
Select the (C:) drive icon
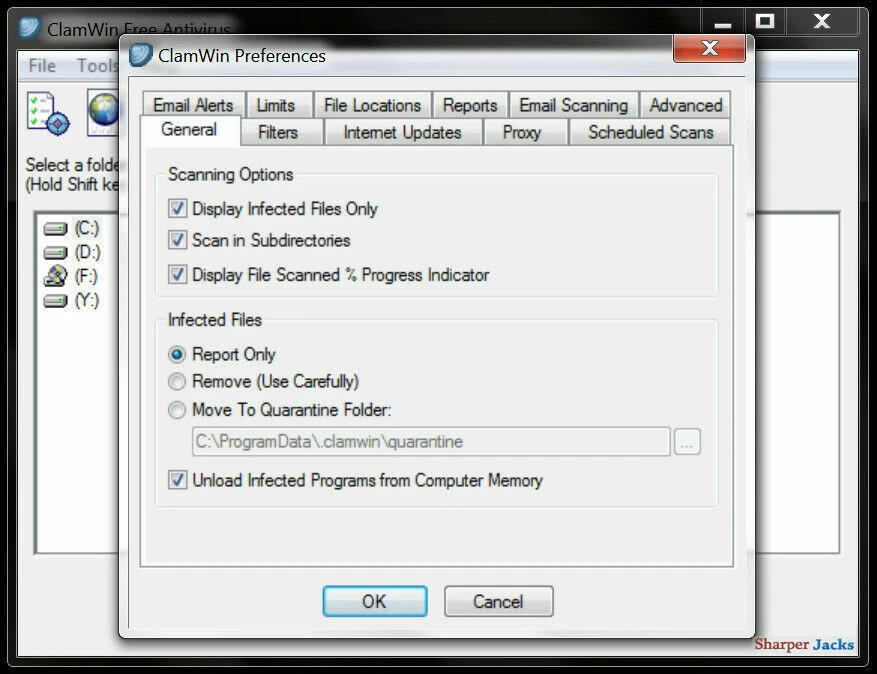pos(55,228)
